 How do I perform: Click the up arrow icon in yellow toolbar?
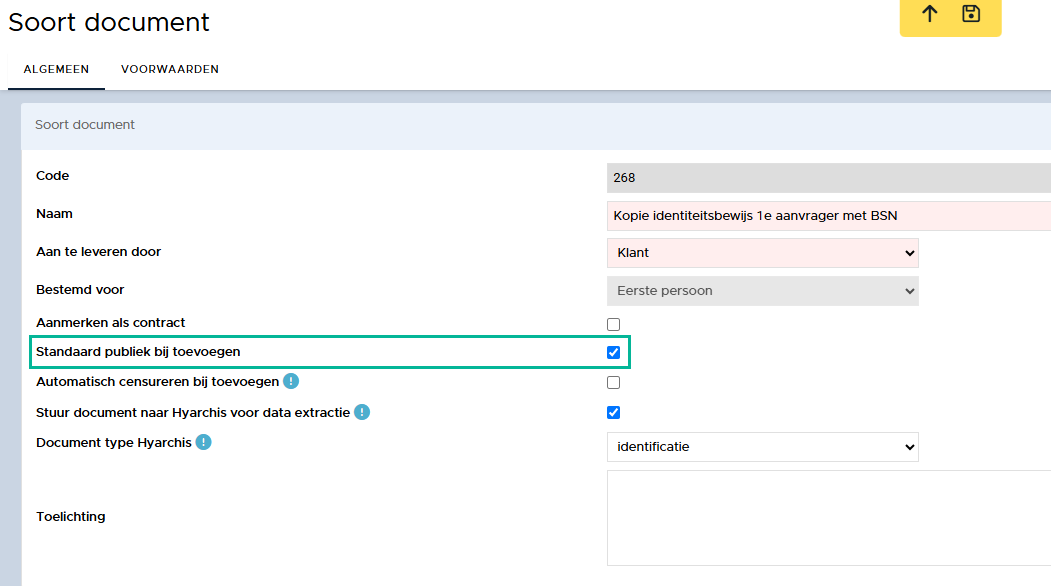[x=930, y=14]
